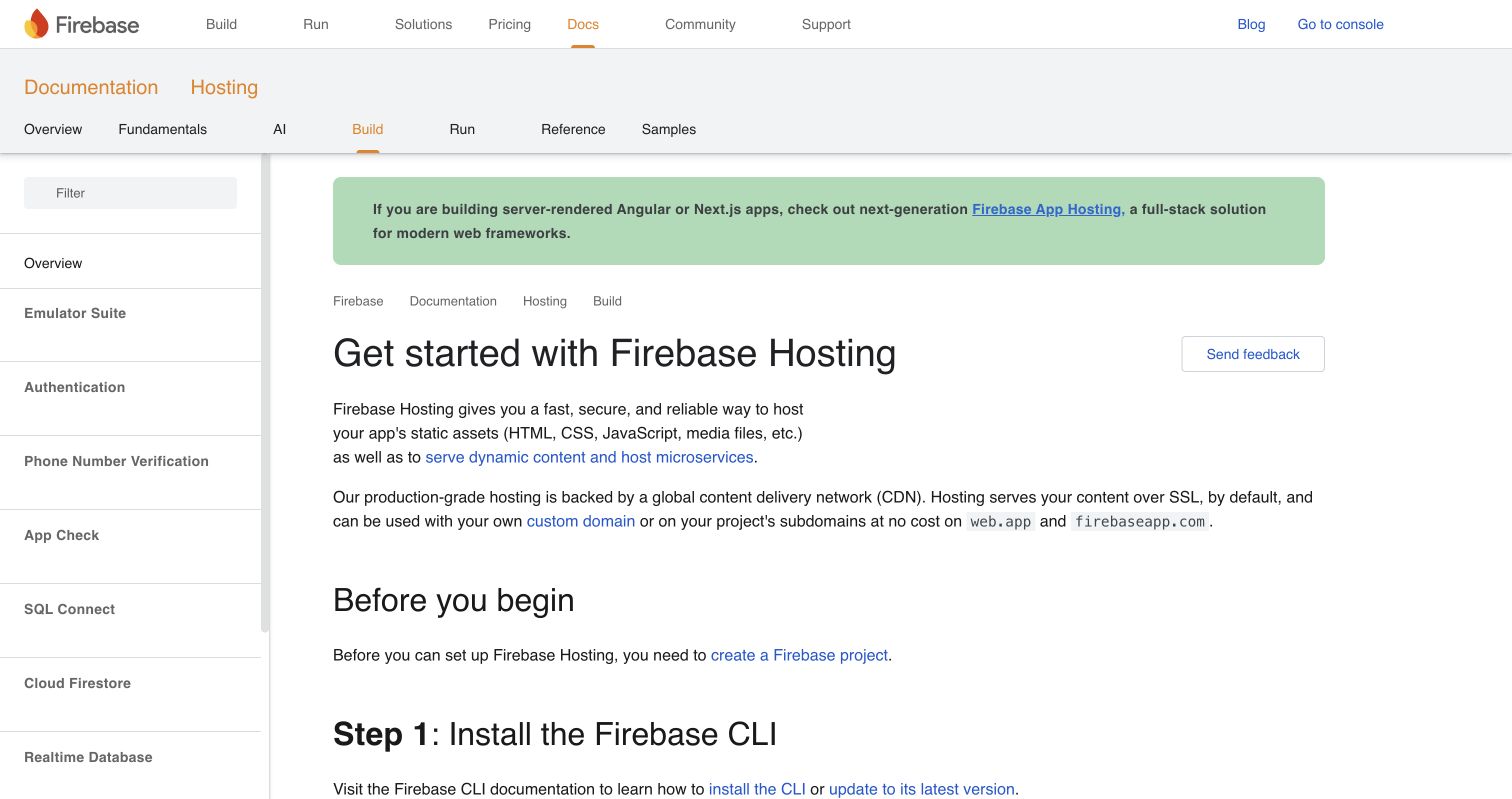1512x799 pixels.
Task: Click the Get started with Firebase Hosting heading
Action: [x=614, y=353]
